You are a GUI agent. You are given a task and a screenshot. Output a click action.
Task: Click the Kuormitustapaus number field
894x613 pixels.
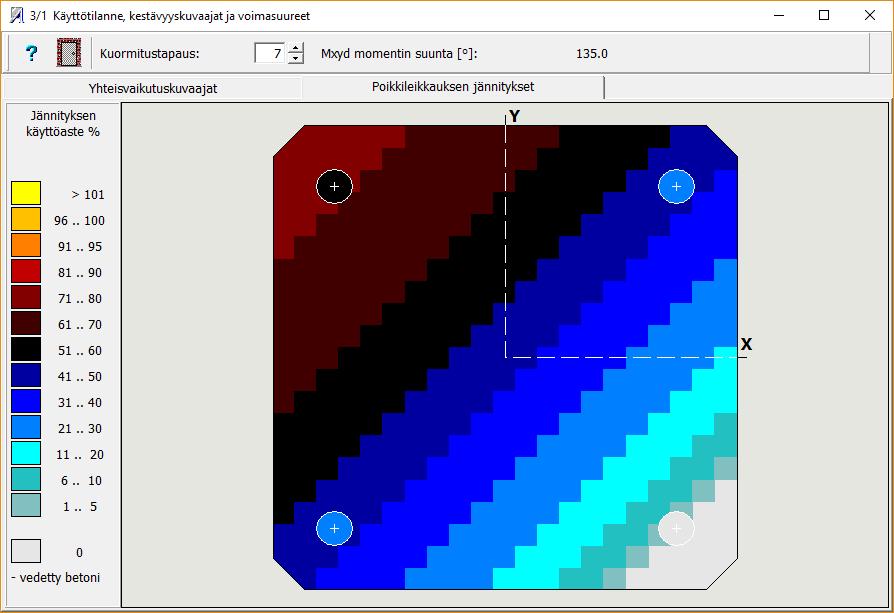point(270,53)
